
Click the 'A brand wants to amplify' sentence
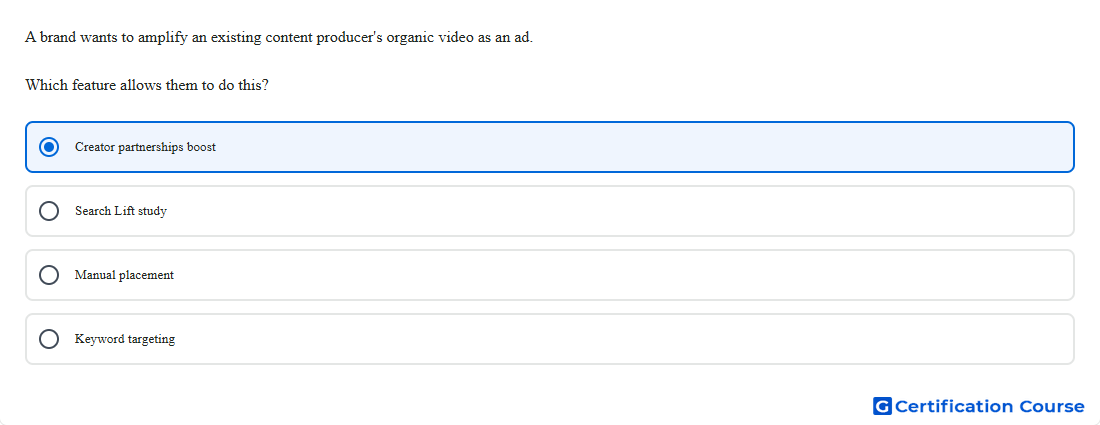[279, 37]
